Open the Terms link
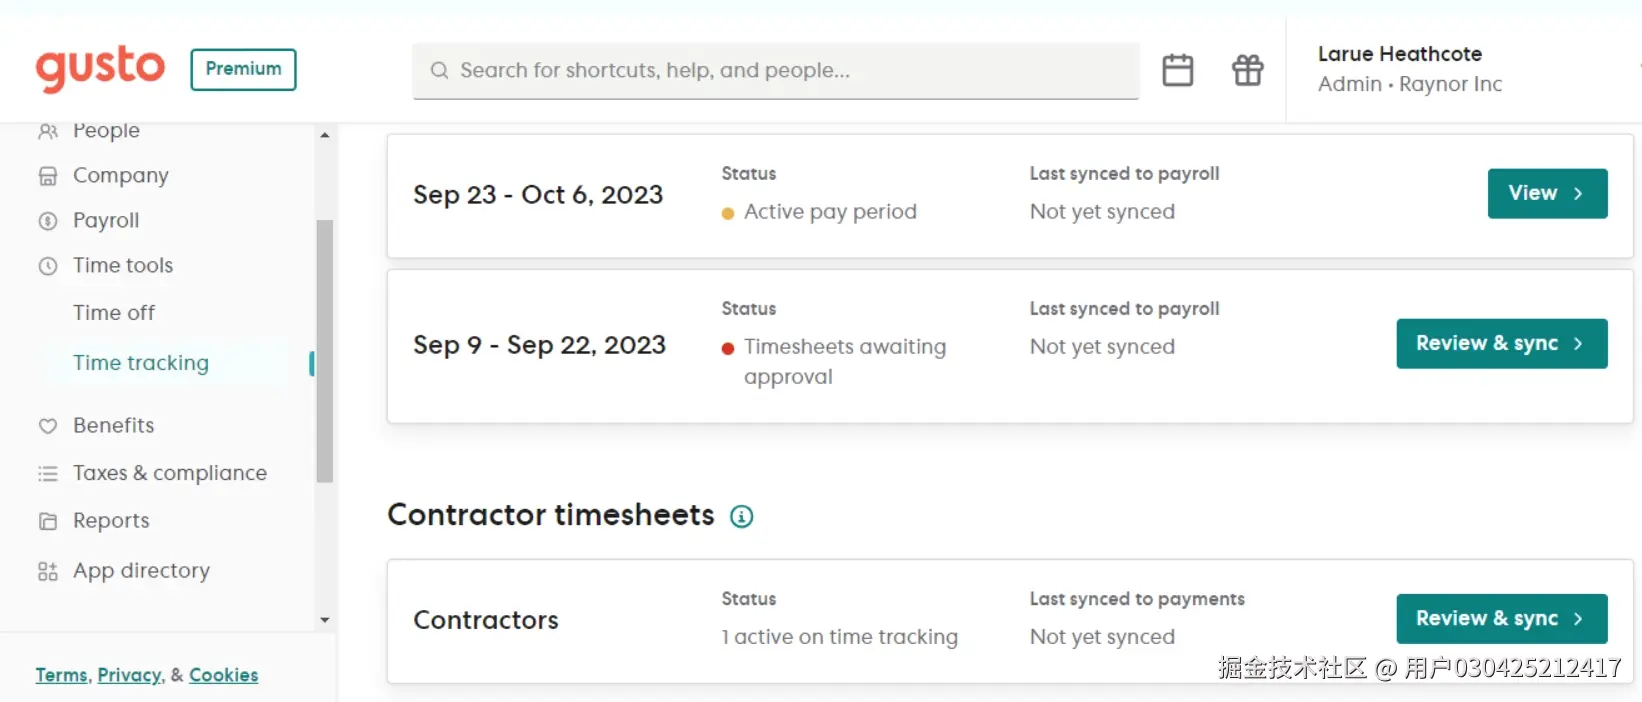This screenshot has height=702, width=1642. (x=61, y=675)
